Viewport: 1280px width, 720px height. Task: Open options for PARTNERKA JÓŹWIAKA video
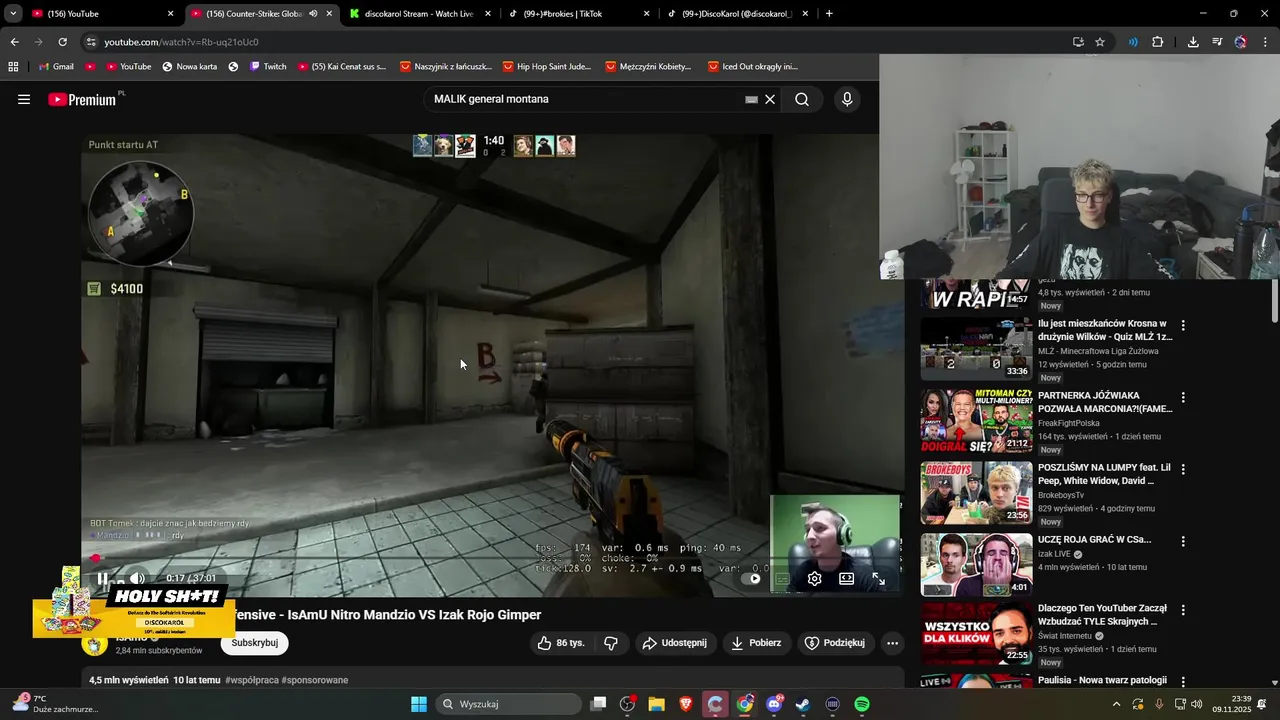[1183, 398]
